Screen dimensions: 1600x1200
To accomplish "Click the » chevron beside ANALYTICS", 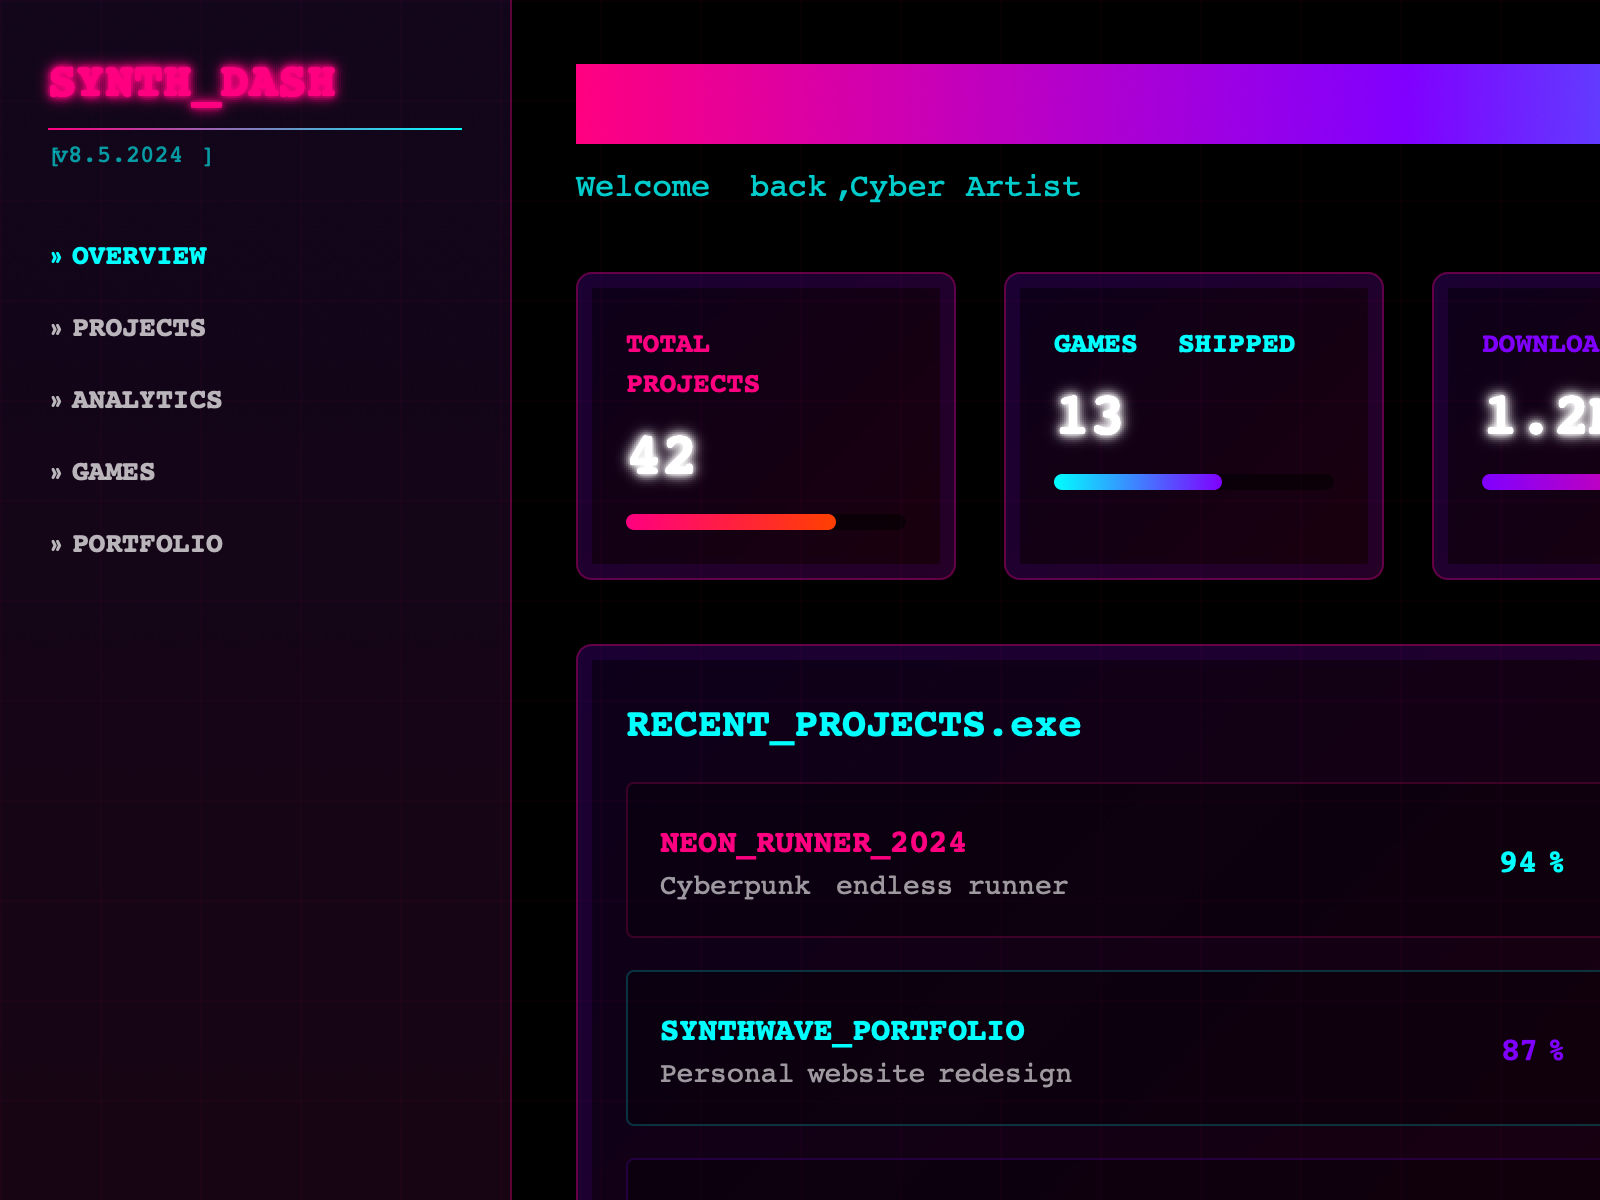I will click(x=56, y=400).
